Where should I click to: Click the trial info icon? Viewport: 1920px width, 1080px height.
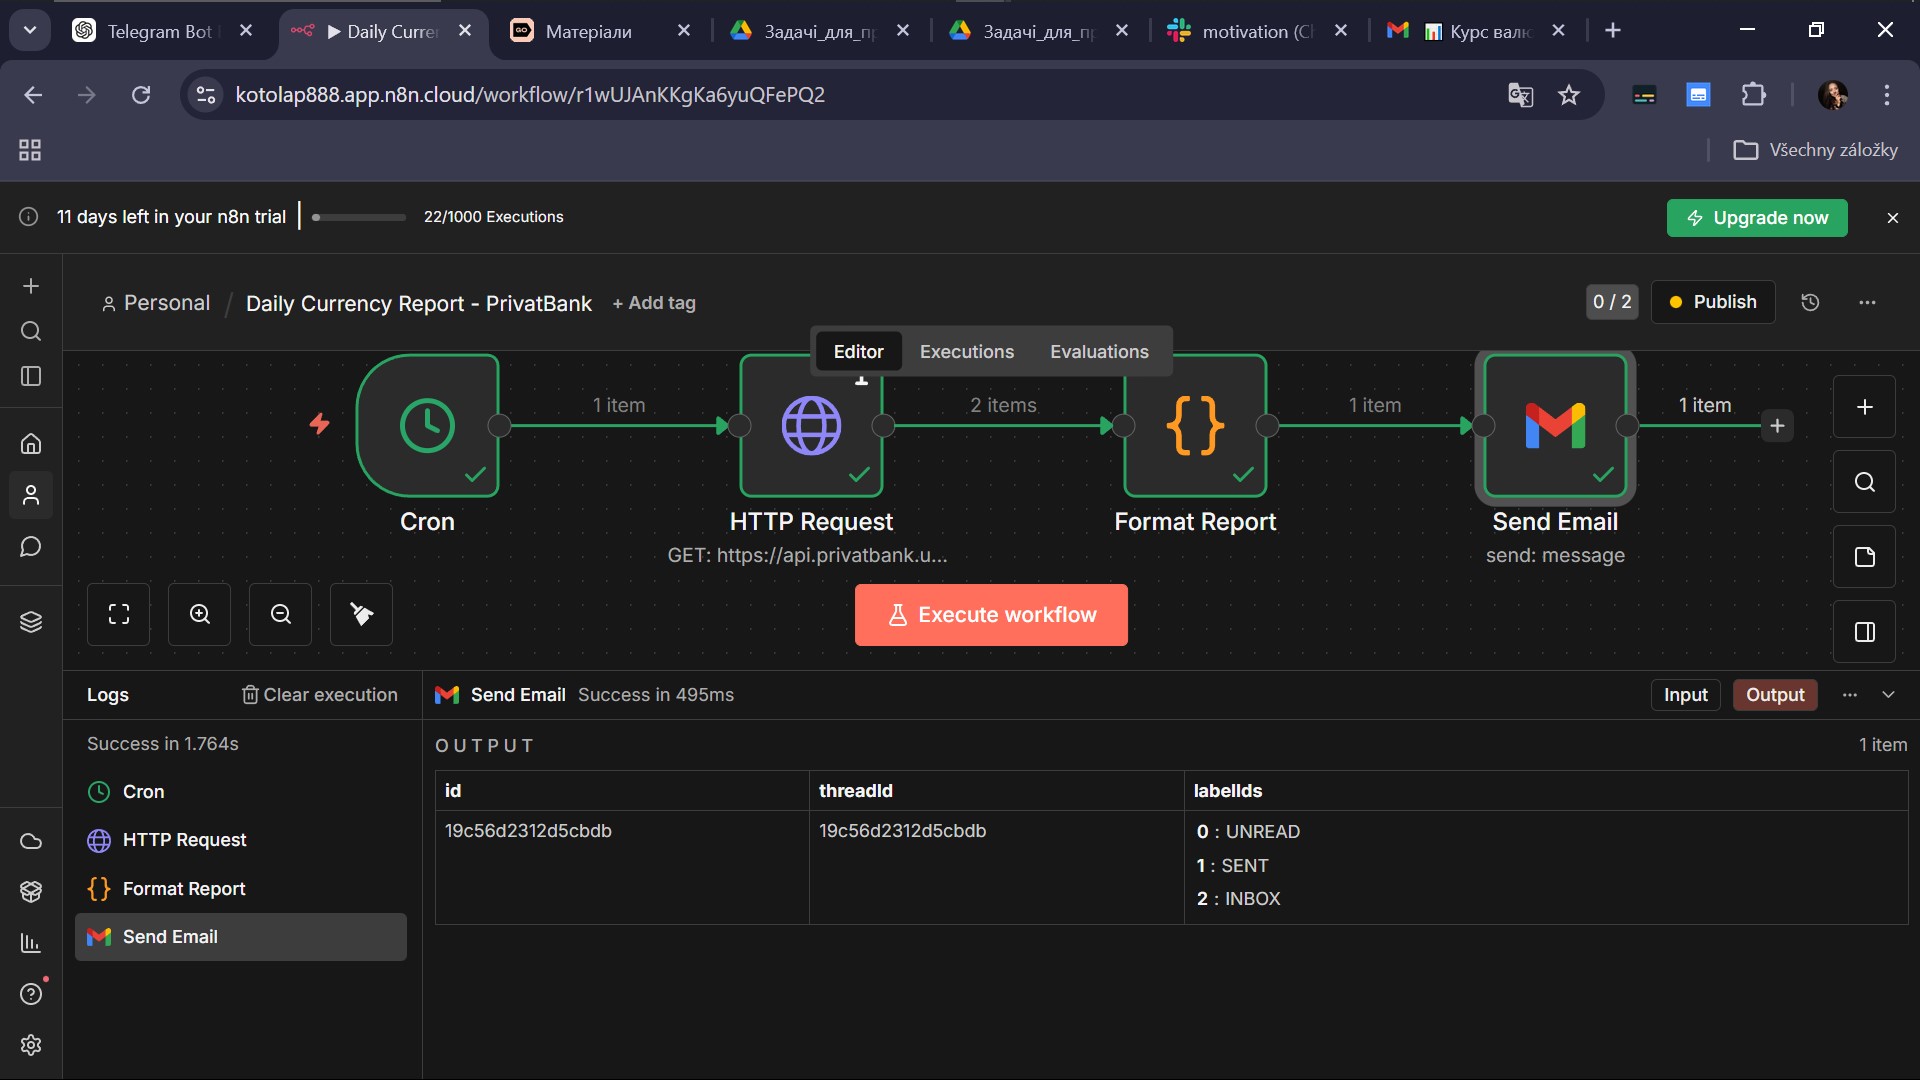(x=29, y=217)
